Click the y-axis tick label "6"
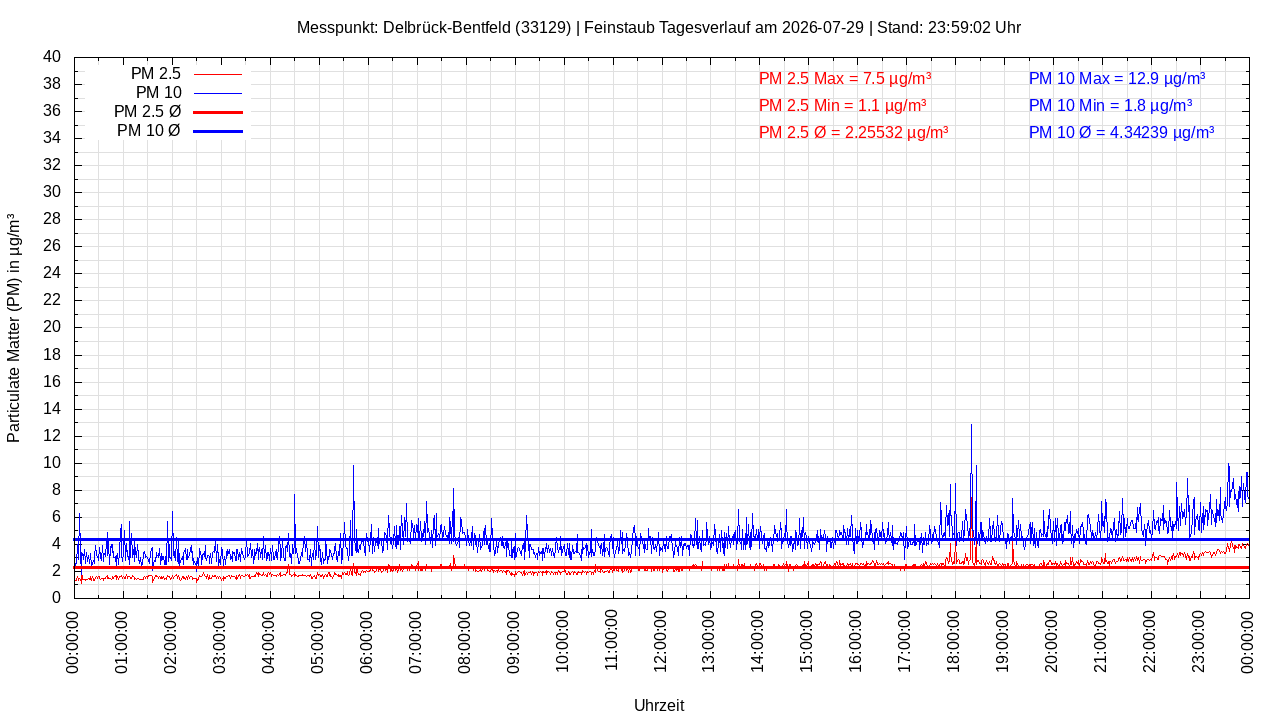1280x720 pixels. [56, 517]
